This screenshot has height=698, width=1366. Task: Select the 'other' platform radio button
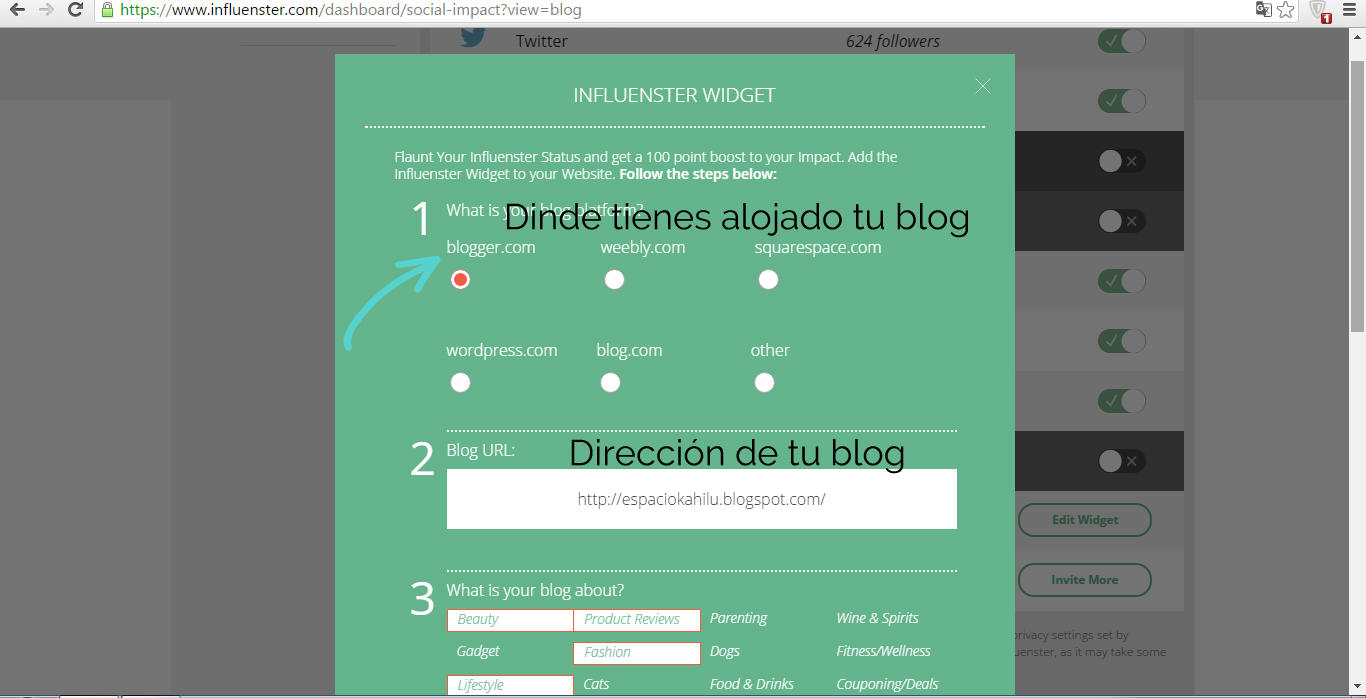point(764,383)
